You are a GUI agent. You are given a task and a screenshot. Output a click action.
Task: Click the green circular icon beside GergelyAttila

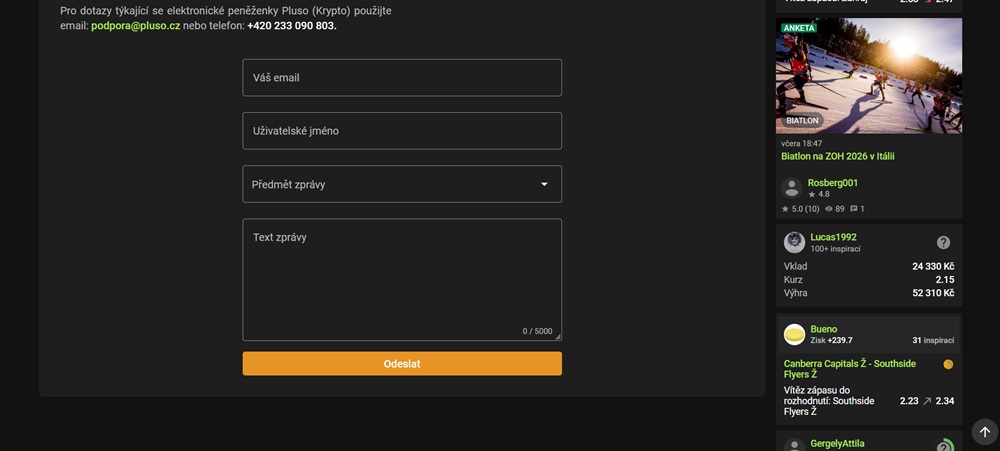(943, 446)
